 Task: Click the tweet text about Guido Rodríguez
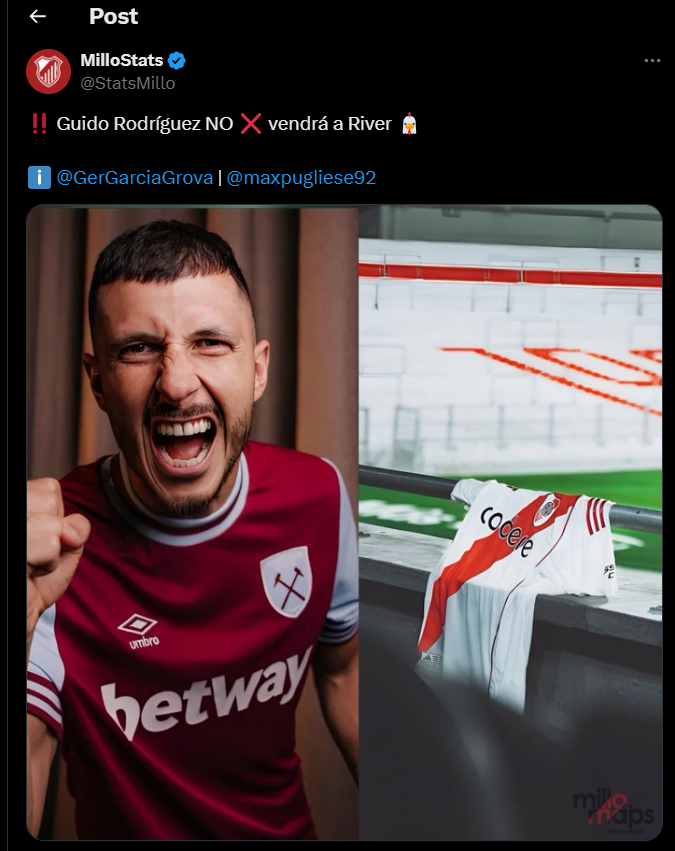tap(224, 124)
